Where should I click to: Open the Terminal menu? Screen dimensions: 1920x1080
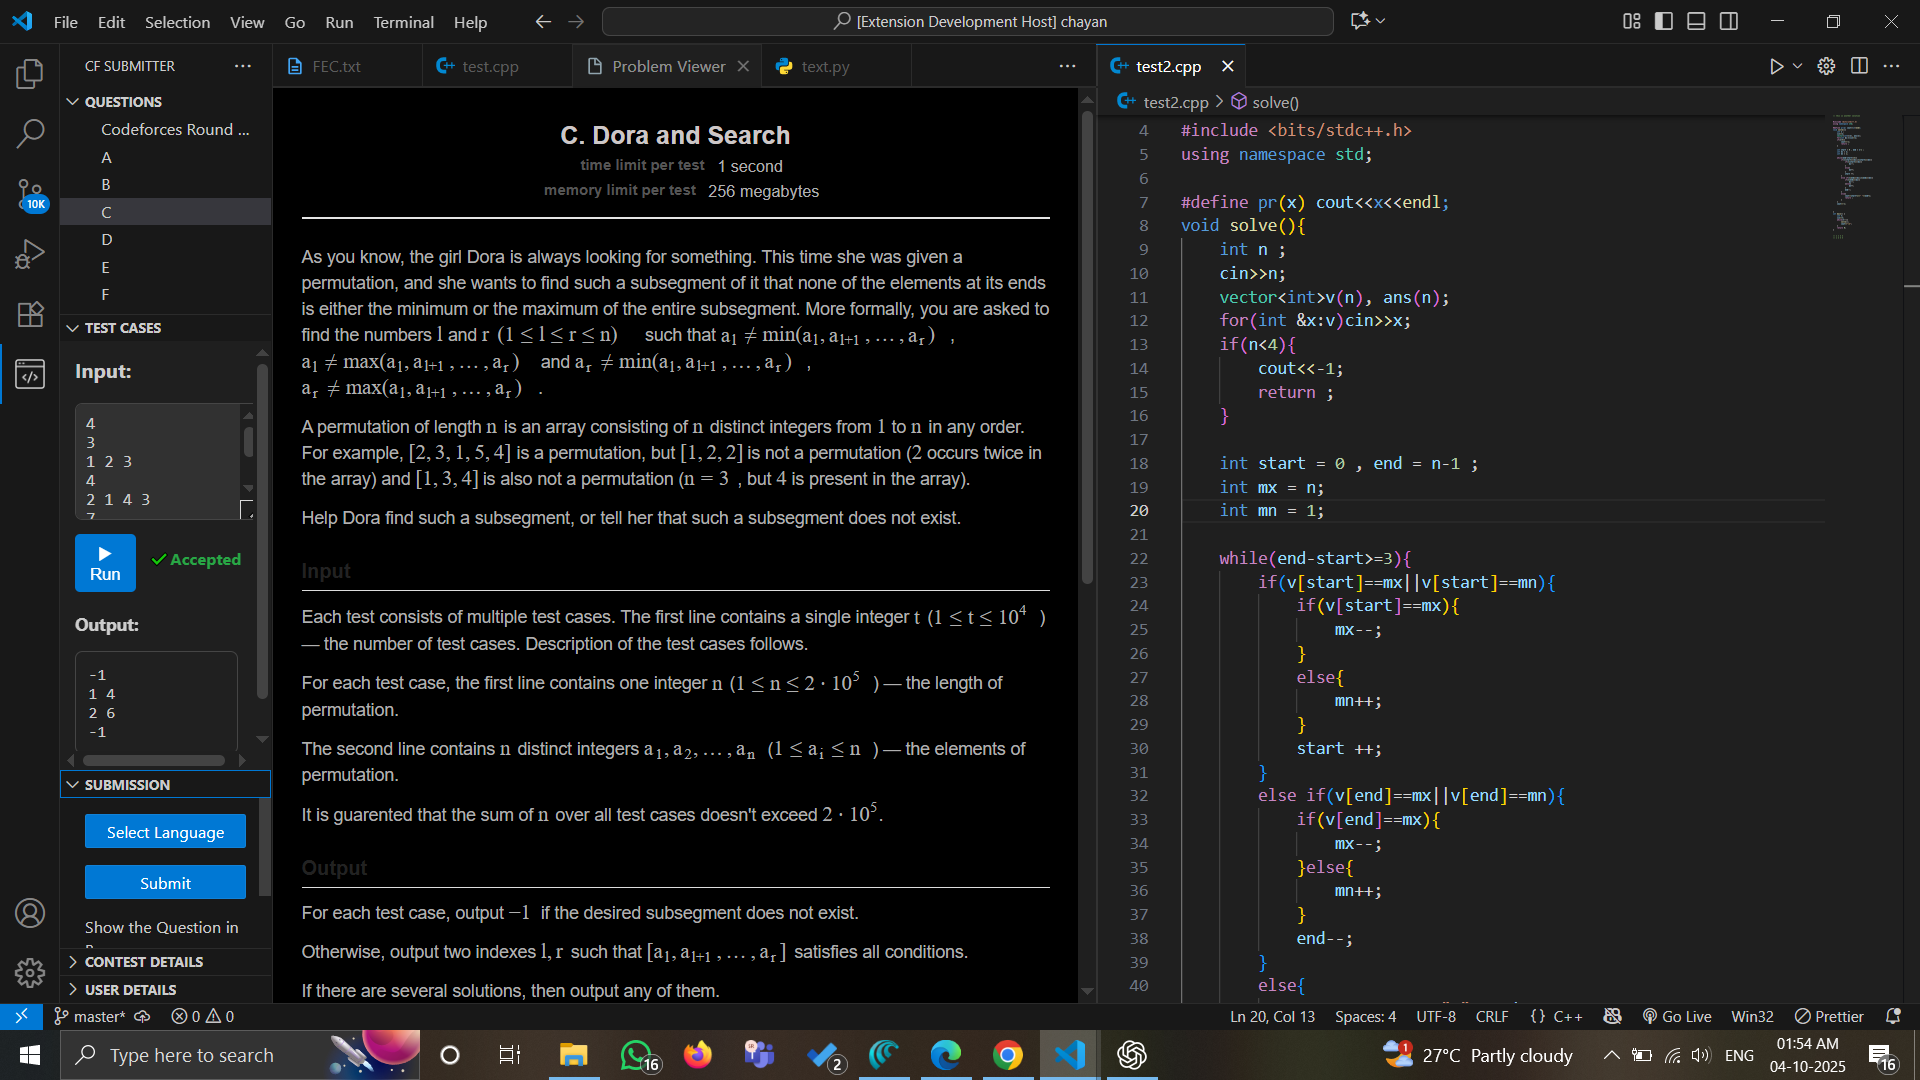403,22
